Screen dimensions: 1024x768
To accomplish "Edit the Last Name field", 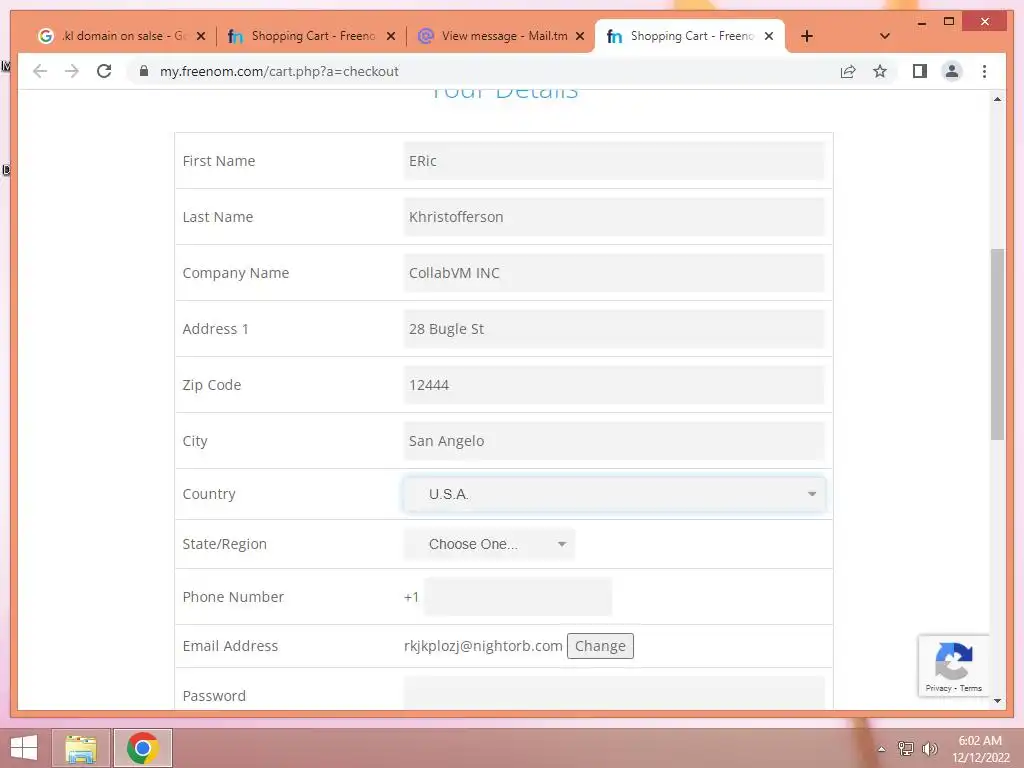I will pyautogui.click(x=614, y=217).
